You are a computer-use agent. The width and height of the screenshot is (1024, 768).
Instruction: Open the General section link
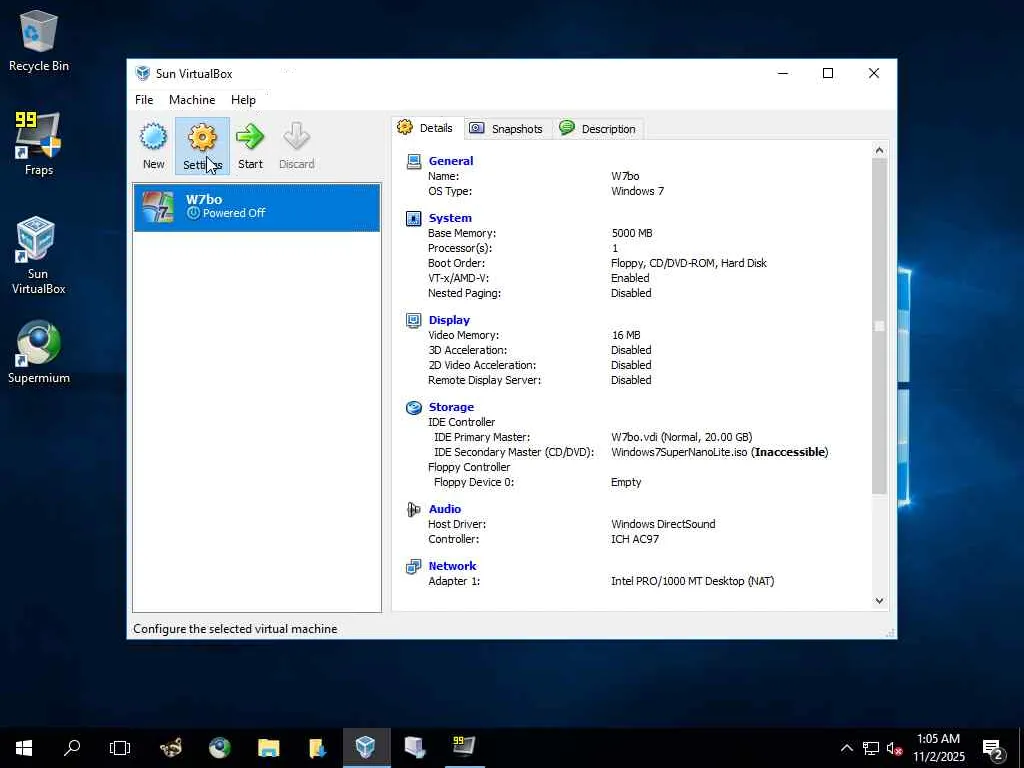coord(451,161)
